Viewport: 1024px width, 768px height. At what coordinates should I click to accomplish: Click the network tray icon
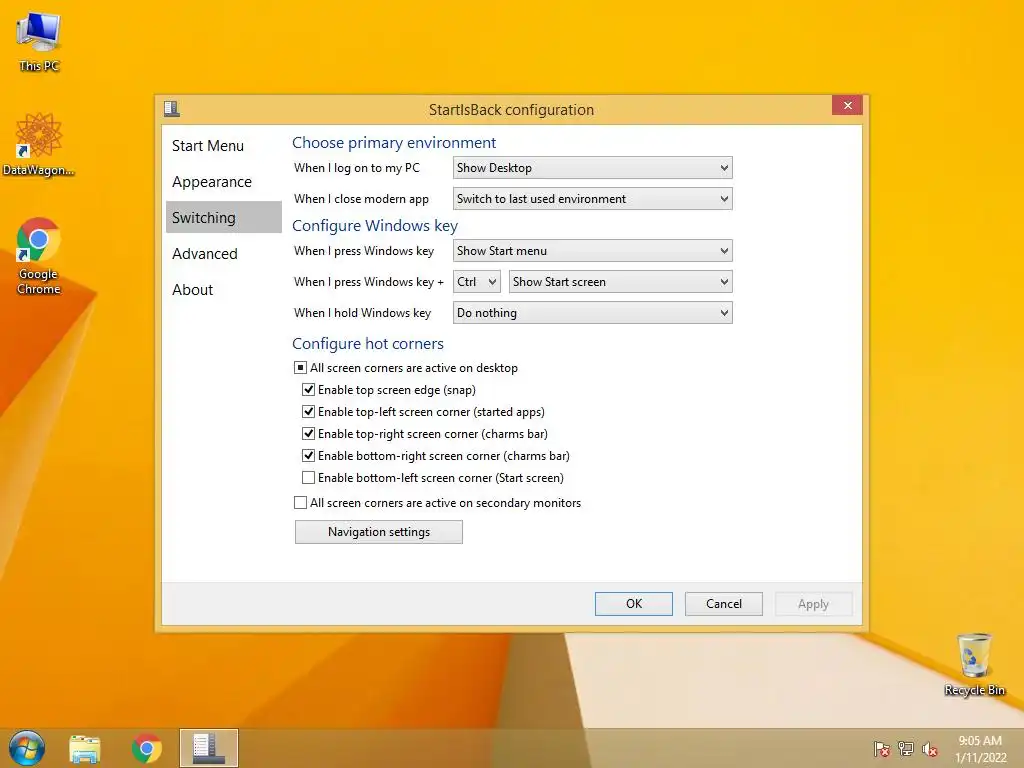pyautogui.click(x=906, y=749)
